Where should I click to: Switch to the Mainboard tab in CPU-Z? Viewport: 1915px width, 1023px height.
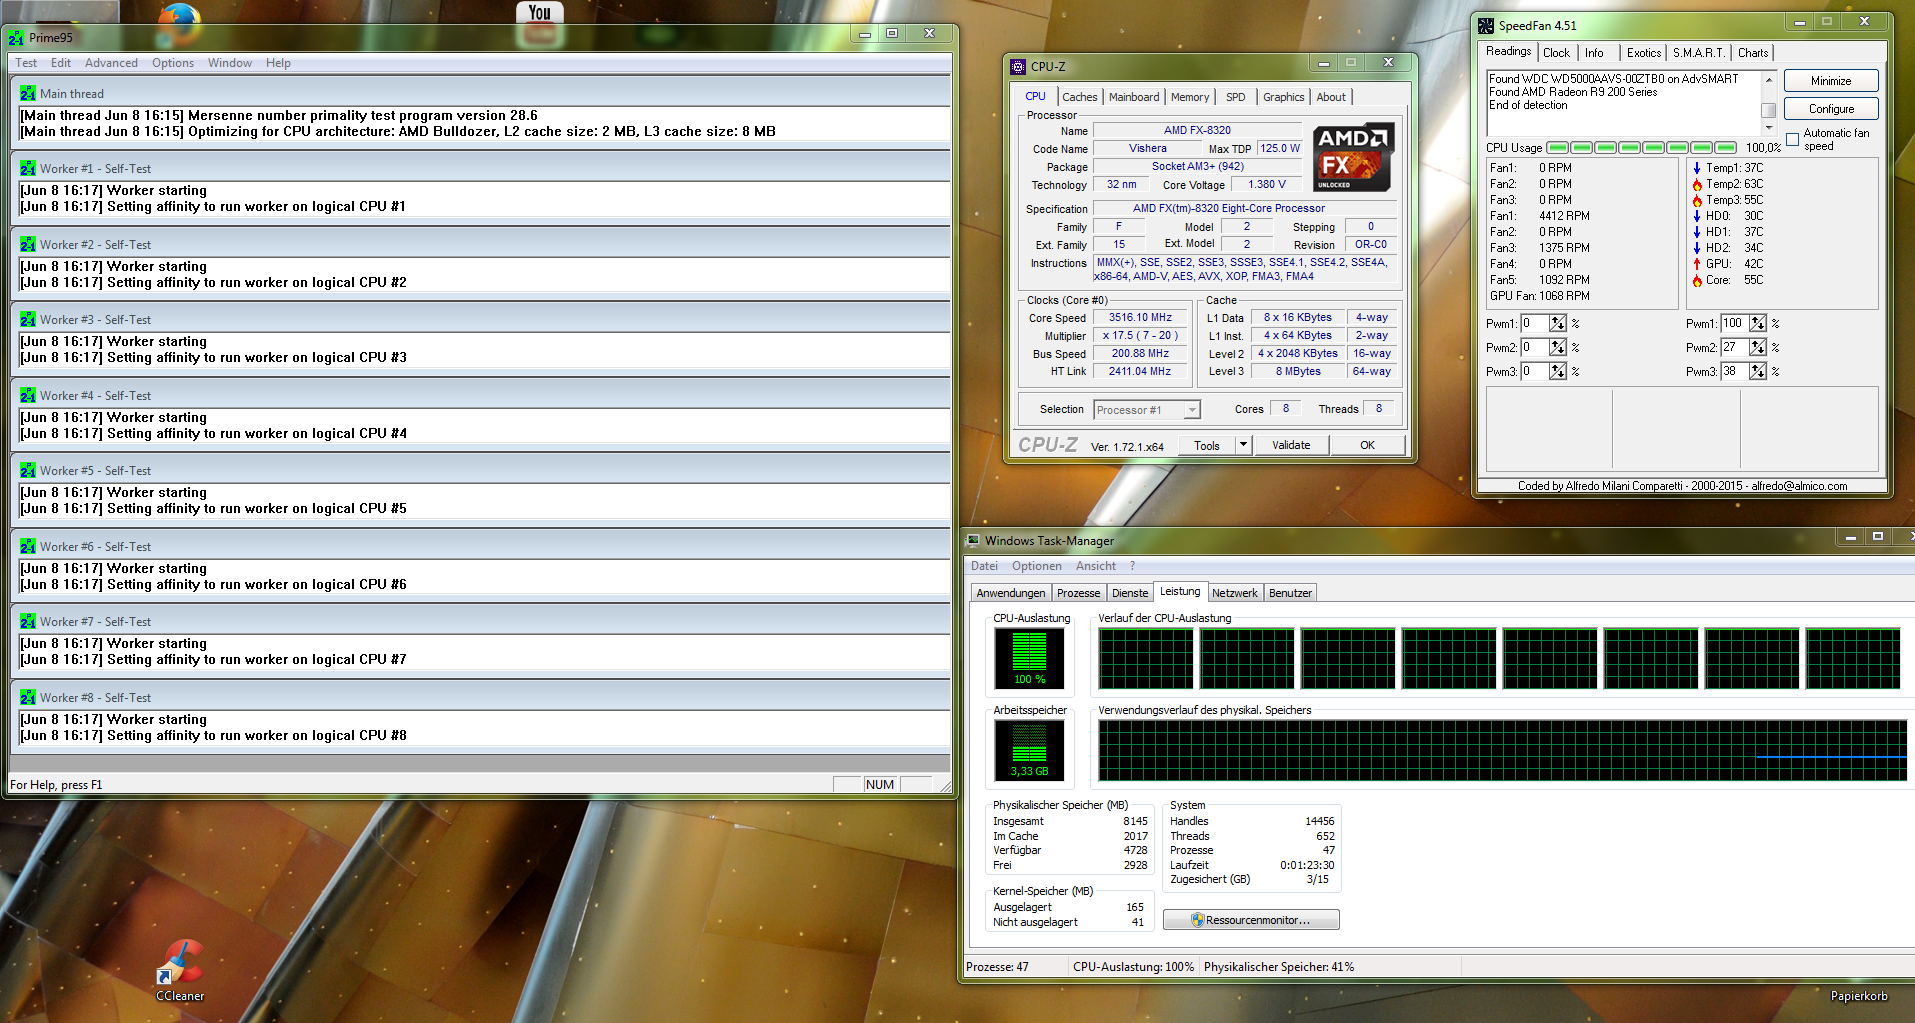coord(1134,97)
